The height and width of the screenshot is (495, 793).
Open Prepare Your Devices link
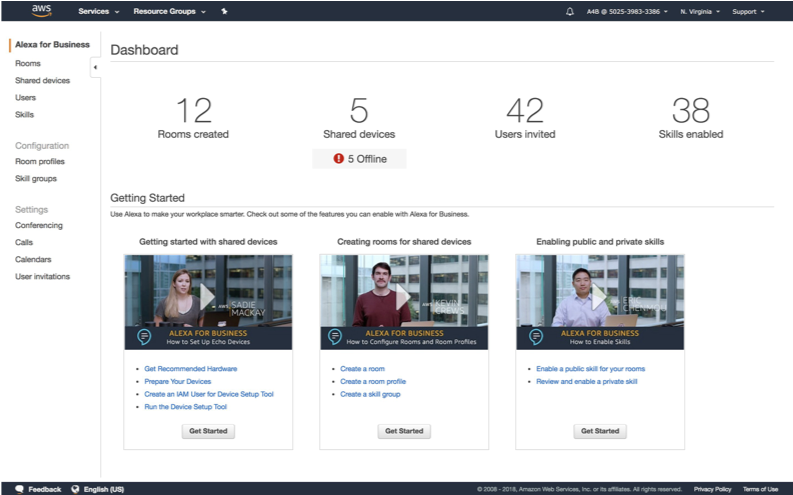tap(178, 381)
